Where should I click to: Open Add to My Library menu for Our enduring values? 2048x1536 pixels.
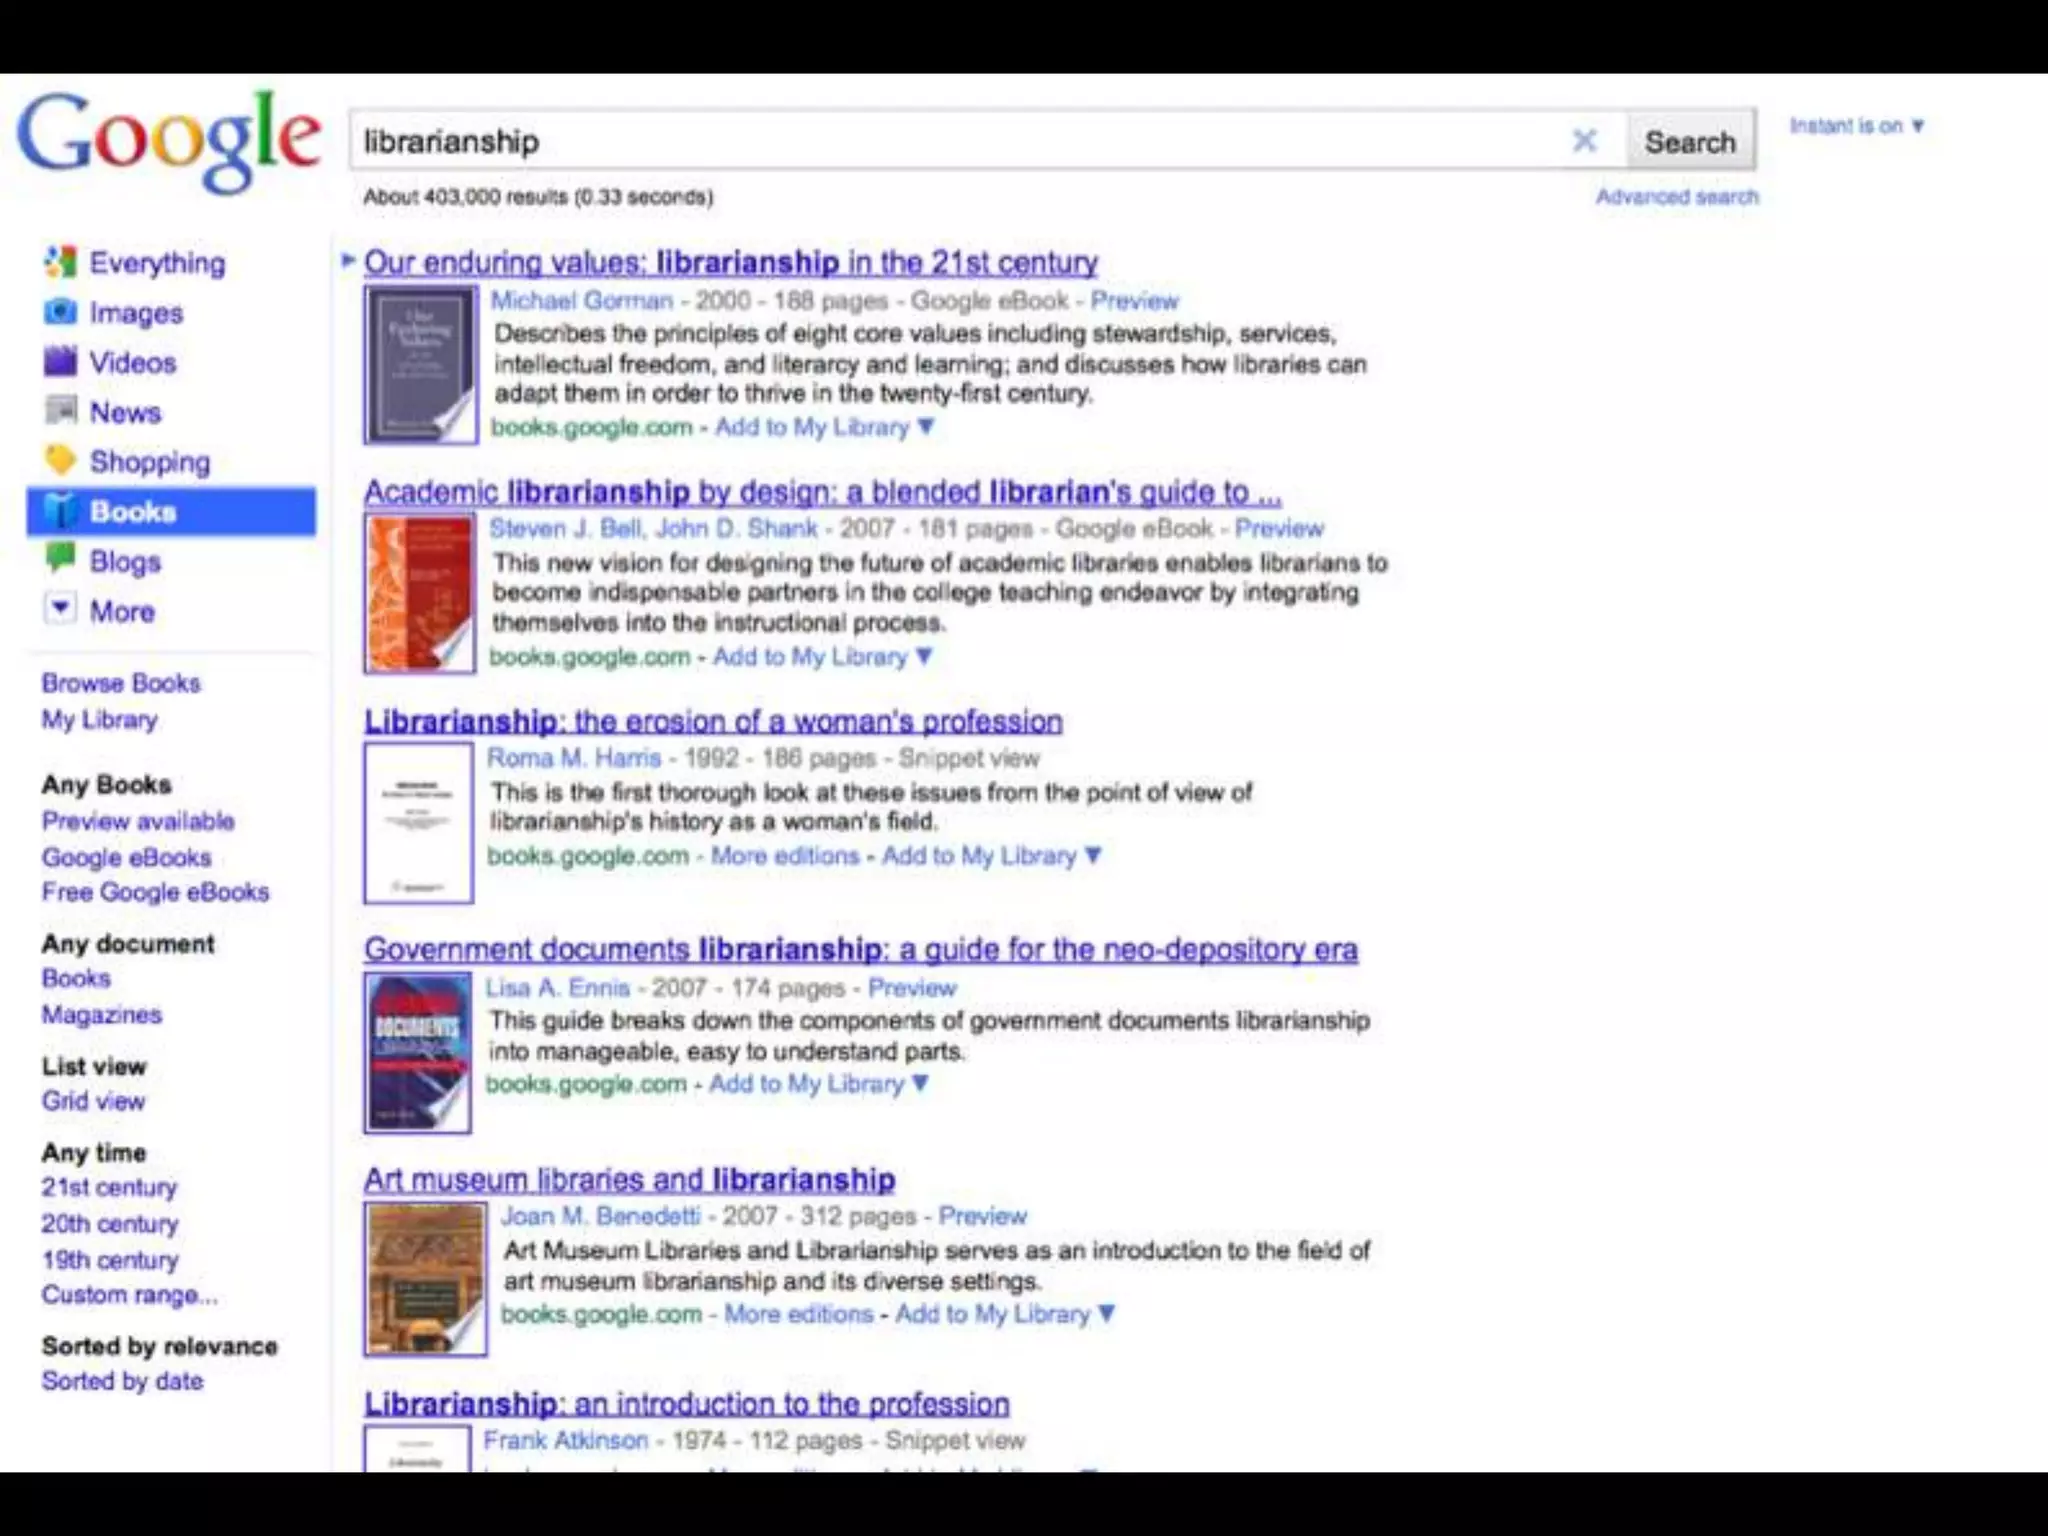(x=926, y=427)
